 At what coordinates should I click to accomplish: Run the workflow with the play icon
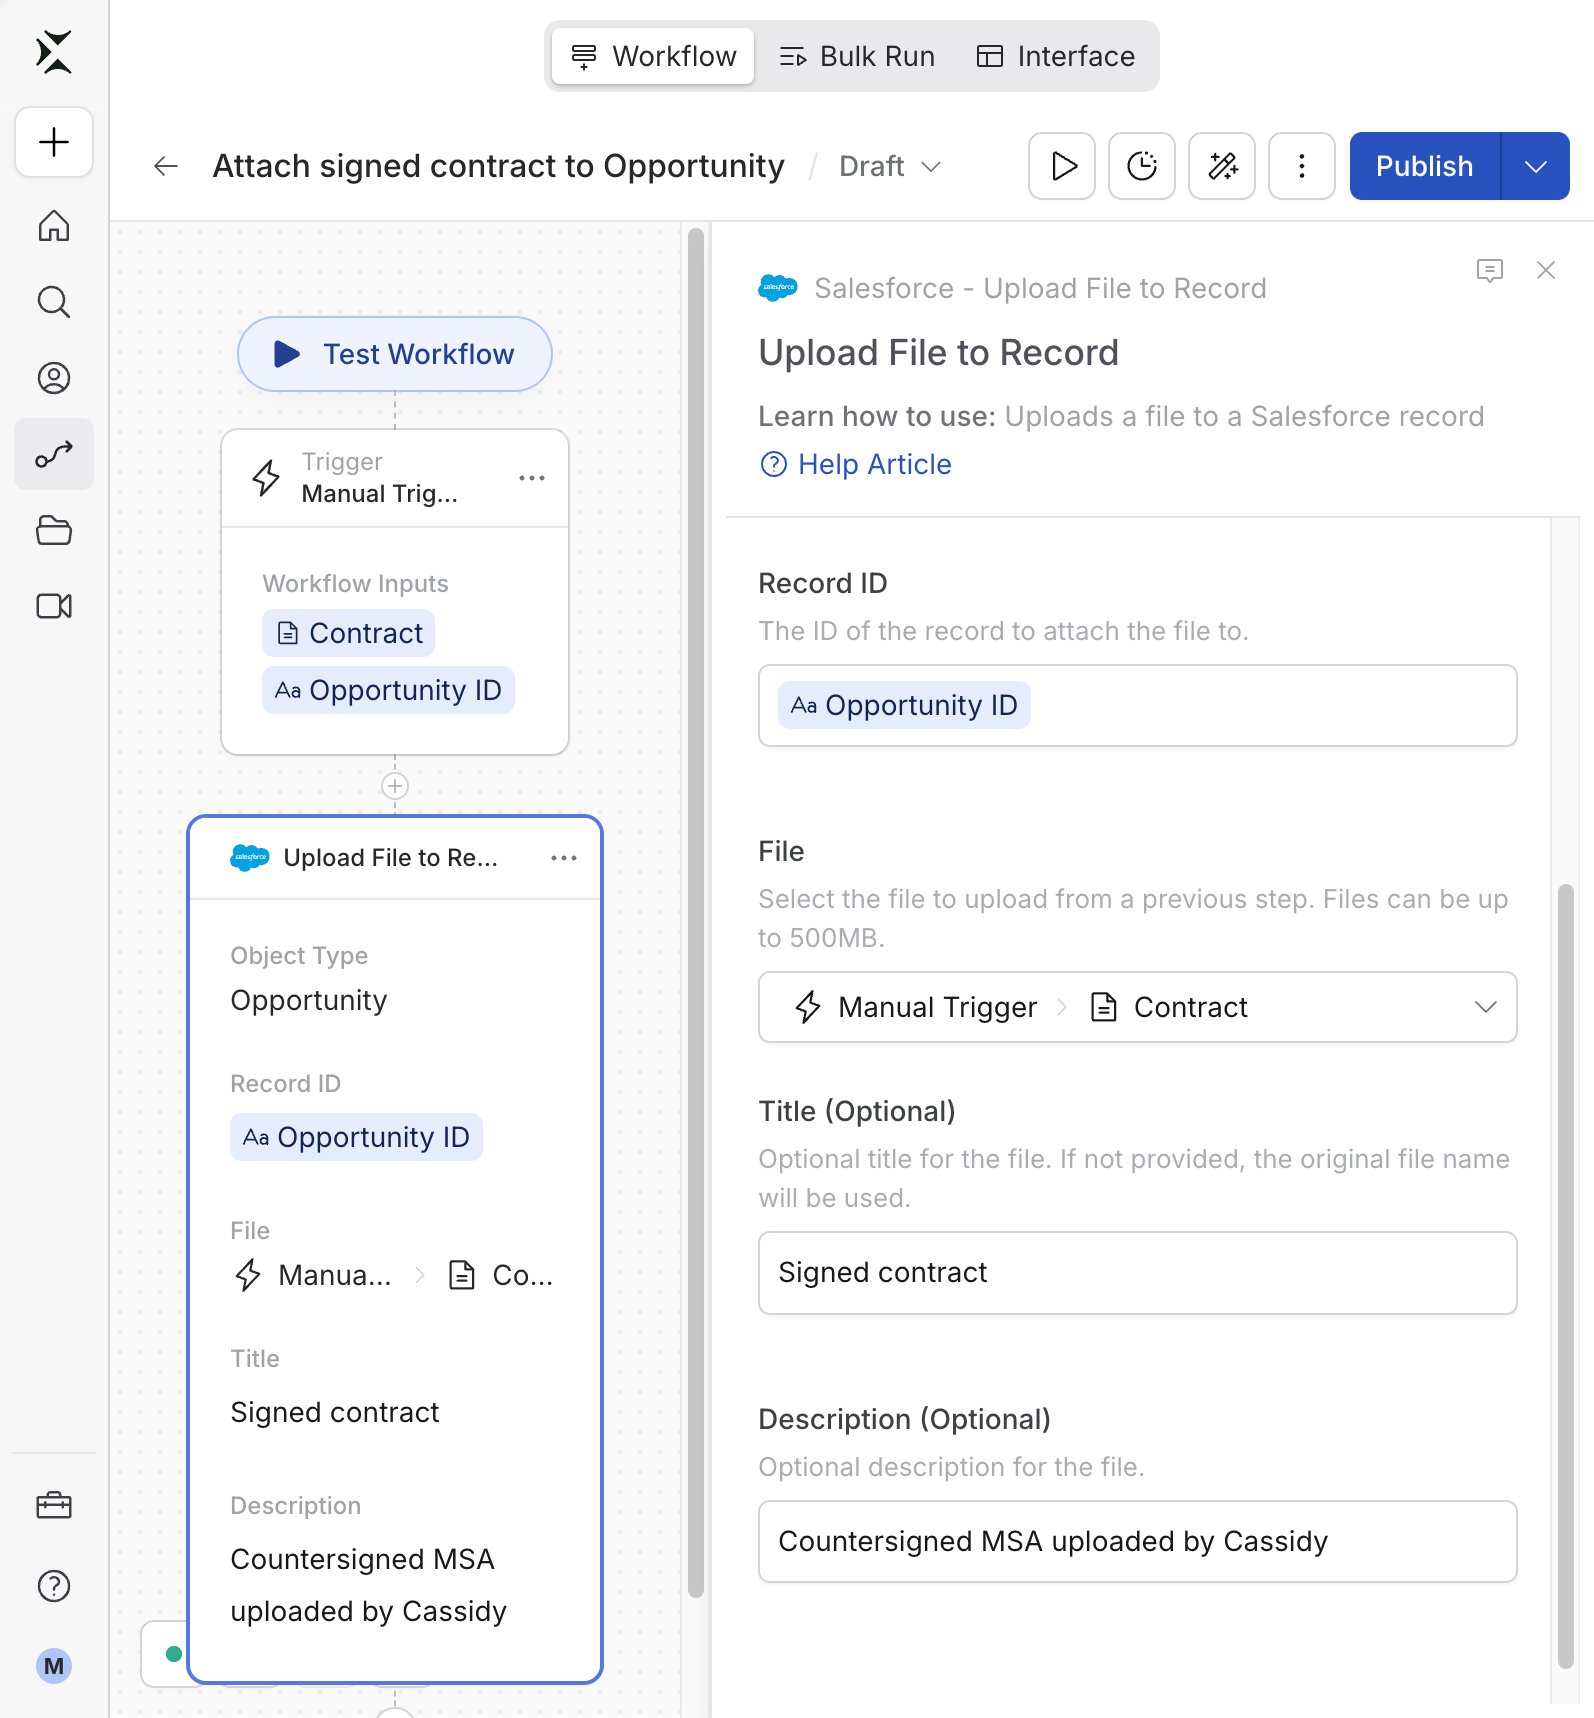pos(1062,166)
